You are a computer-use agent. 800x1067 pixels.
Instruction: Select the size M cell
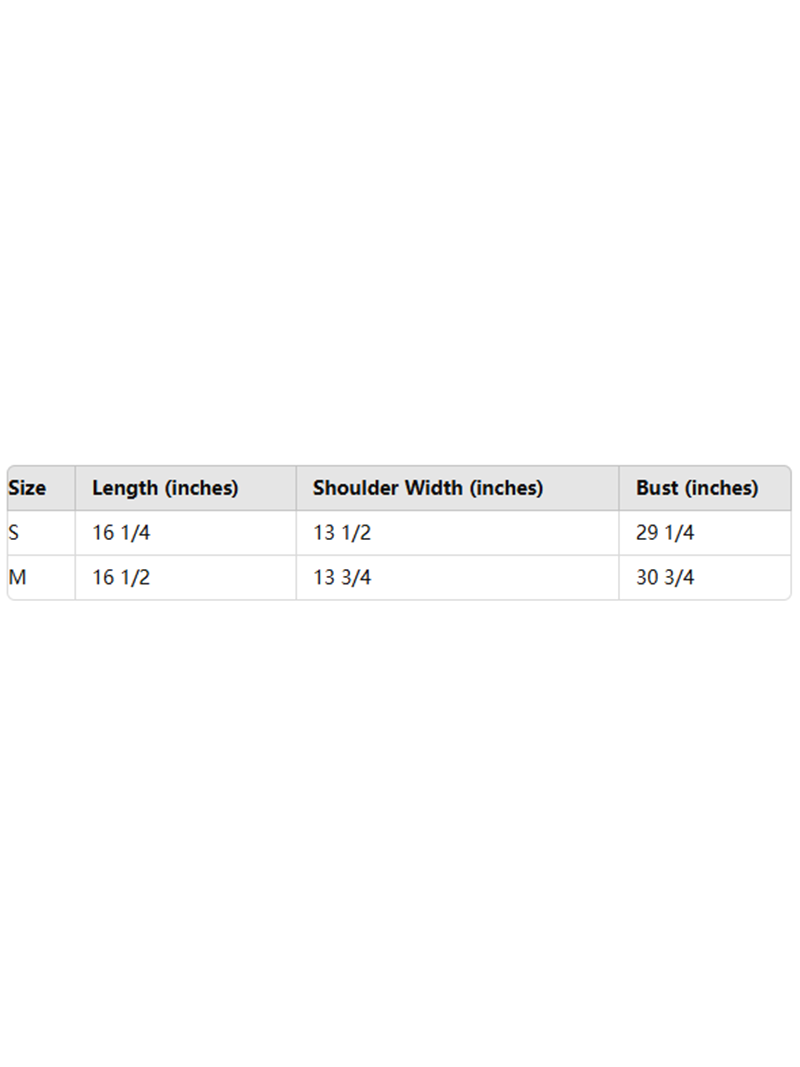tap(17, 578)
